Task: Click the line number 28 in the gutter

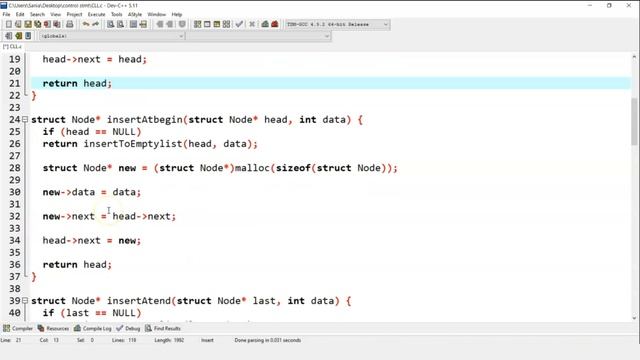Action: 15,168
